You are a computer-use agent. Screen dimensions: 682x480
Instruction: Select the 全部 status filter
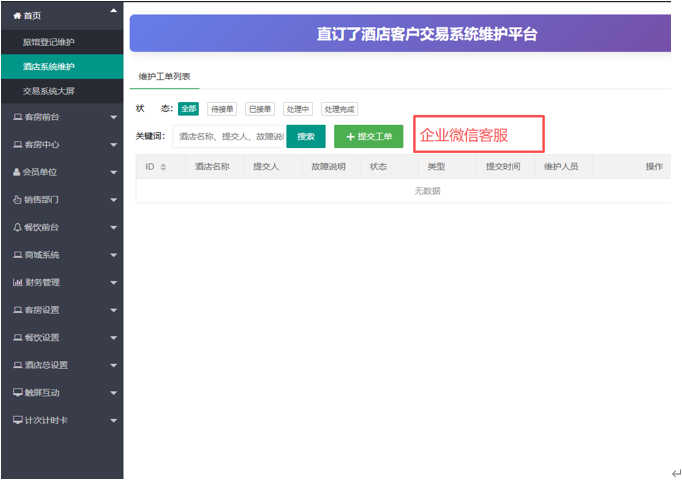tap(188, 109)
